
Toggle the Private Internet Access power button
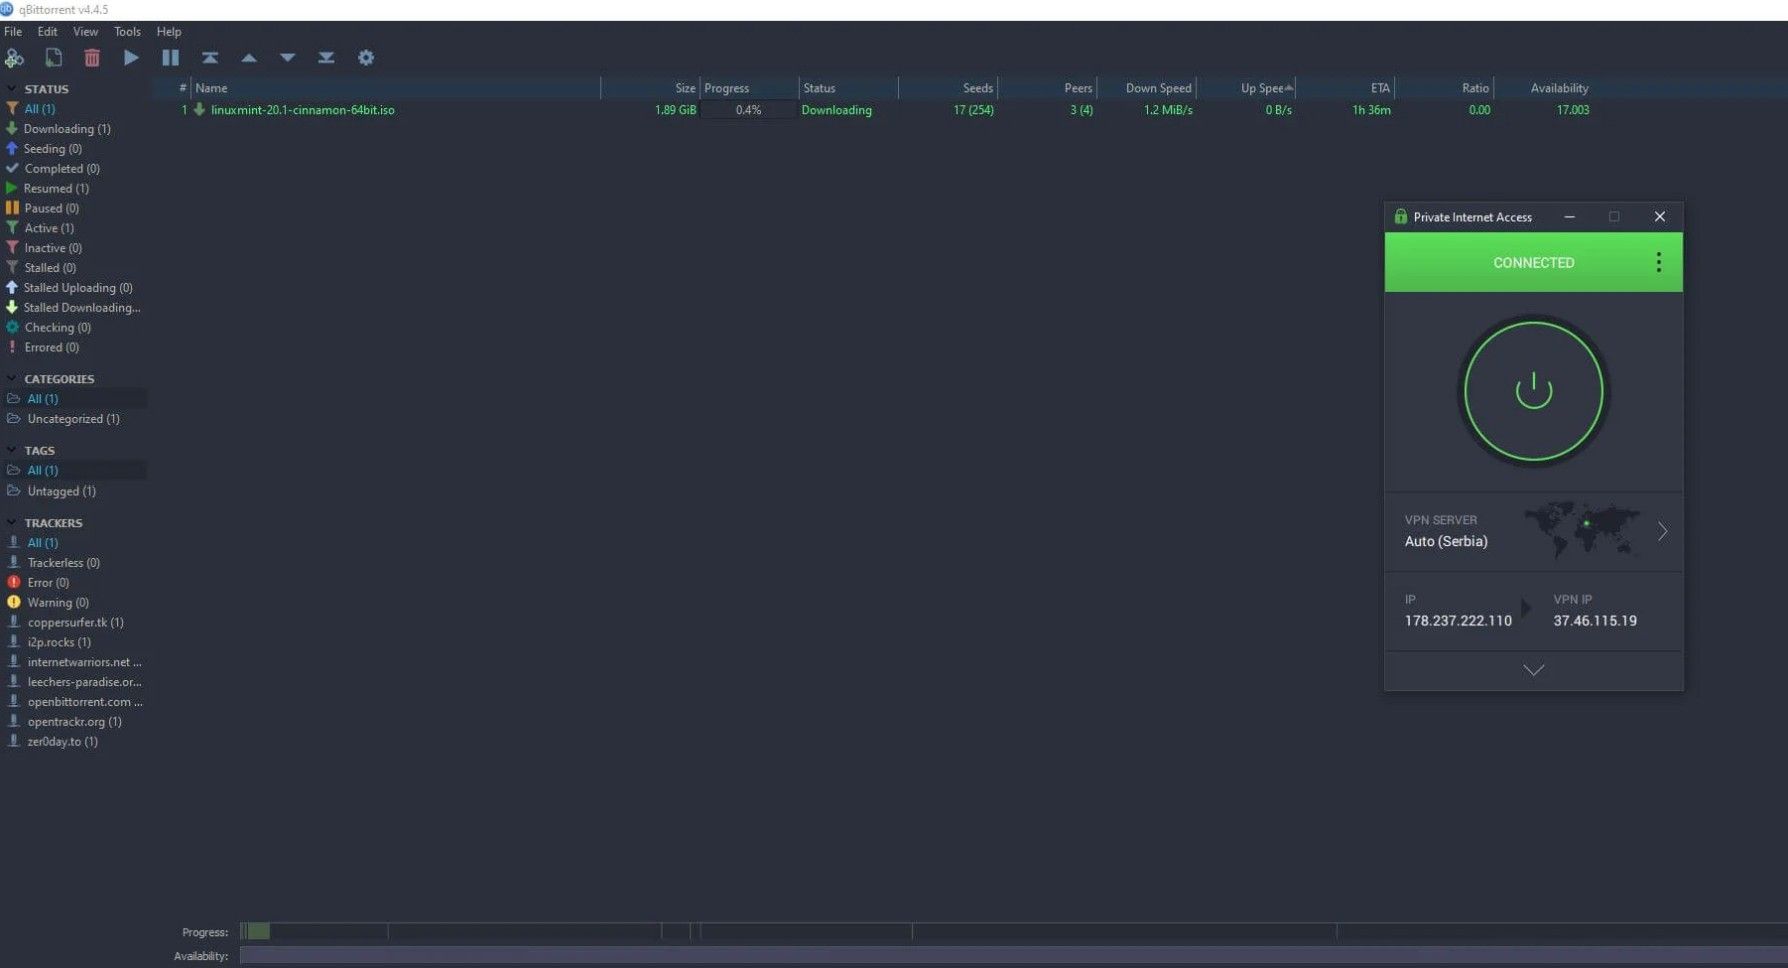(1533, 391)
